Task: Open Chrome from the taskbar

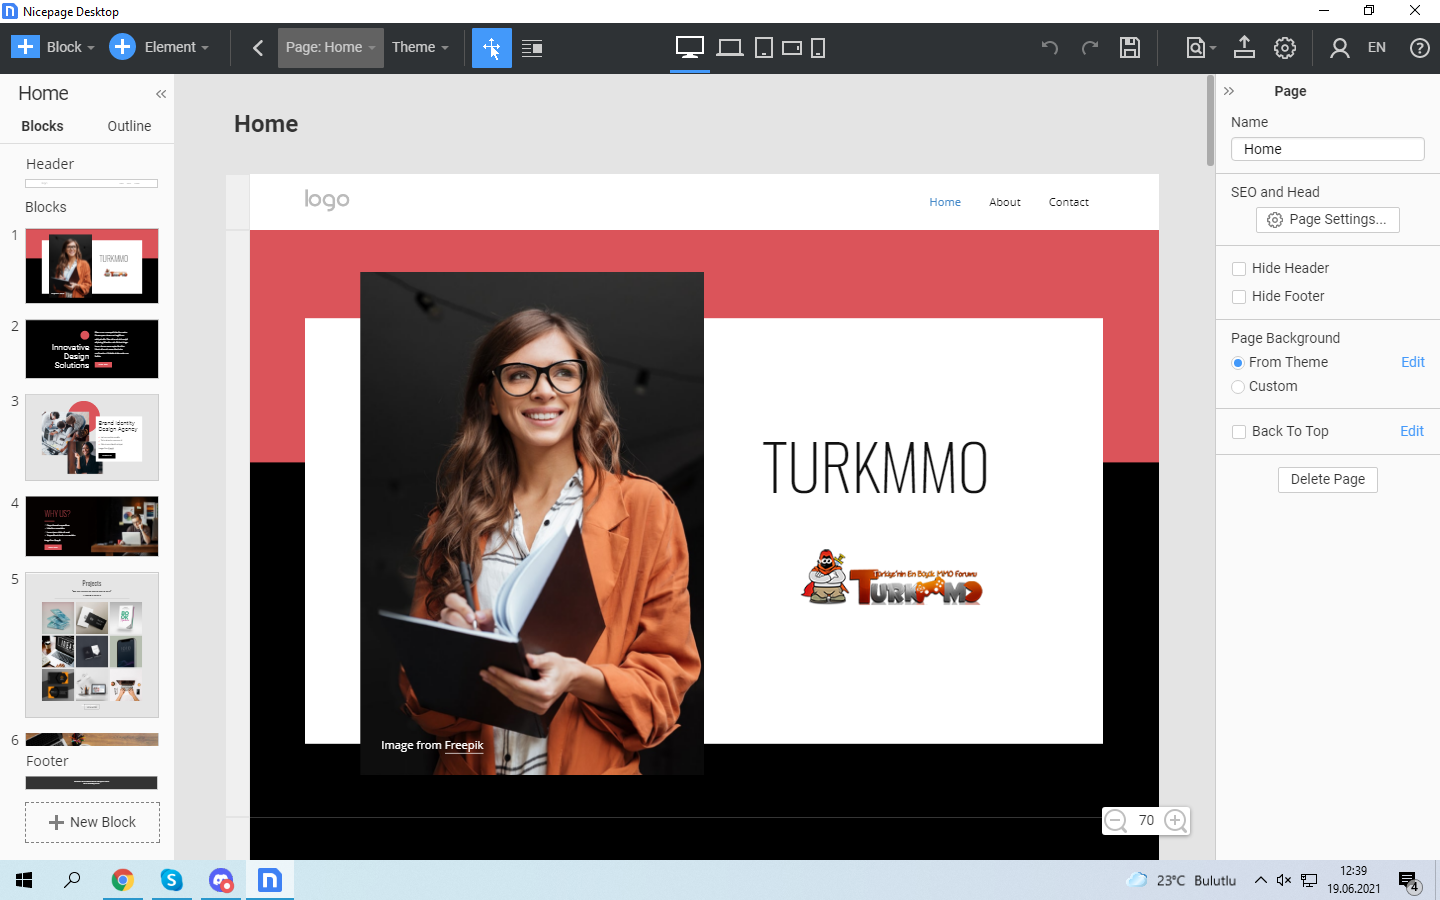Action: [x=123, y=880]
